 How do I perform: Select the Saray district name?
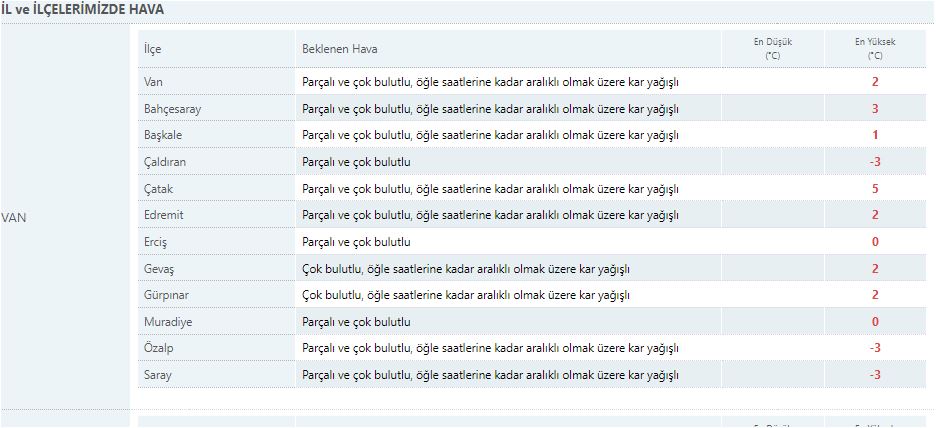(x=158, y=375)
